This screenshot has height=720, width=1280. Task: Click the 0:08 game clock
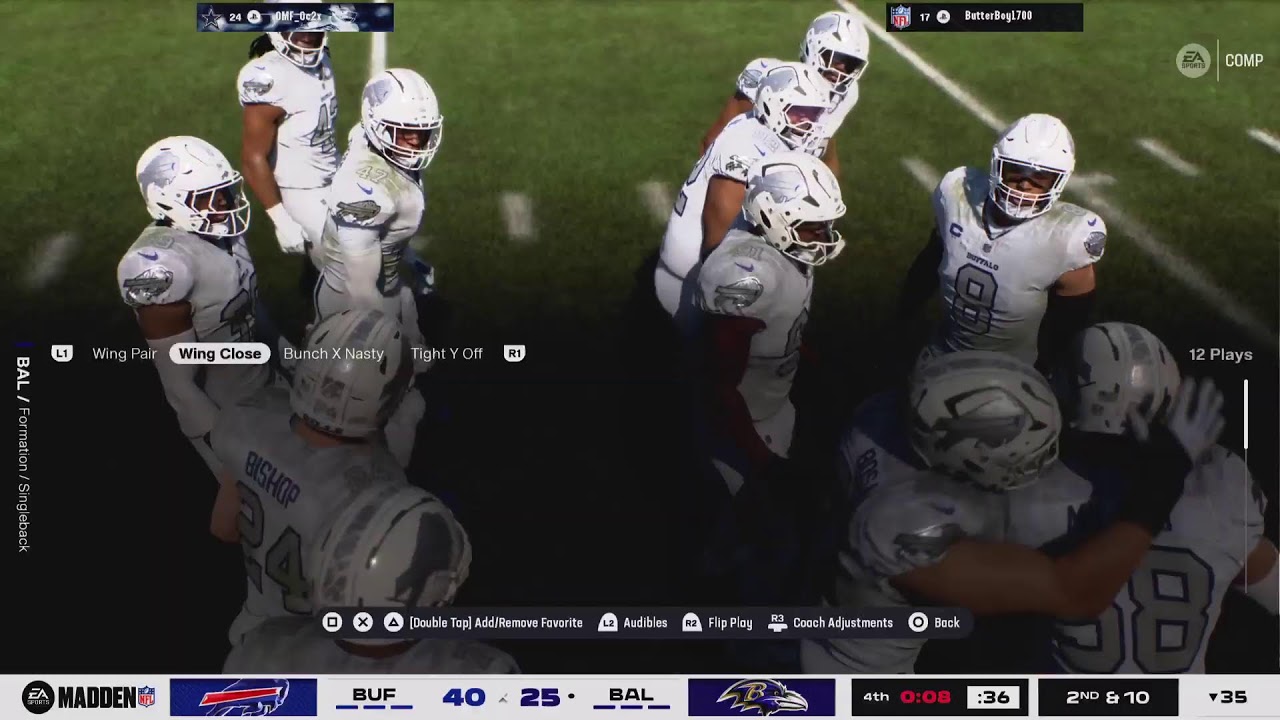925,697
